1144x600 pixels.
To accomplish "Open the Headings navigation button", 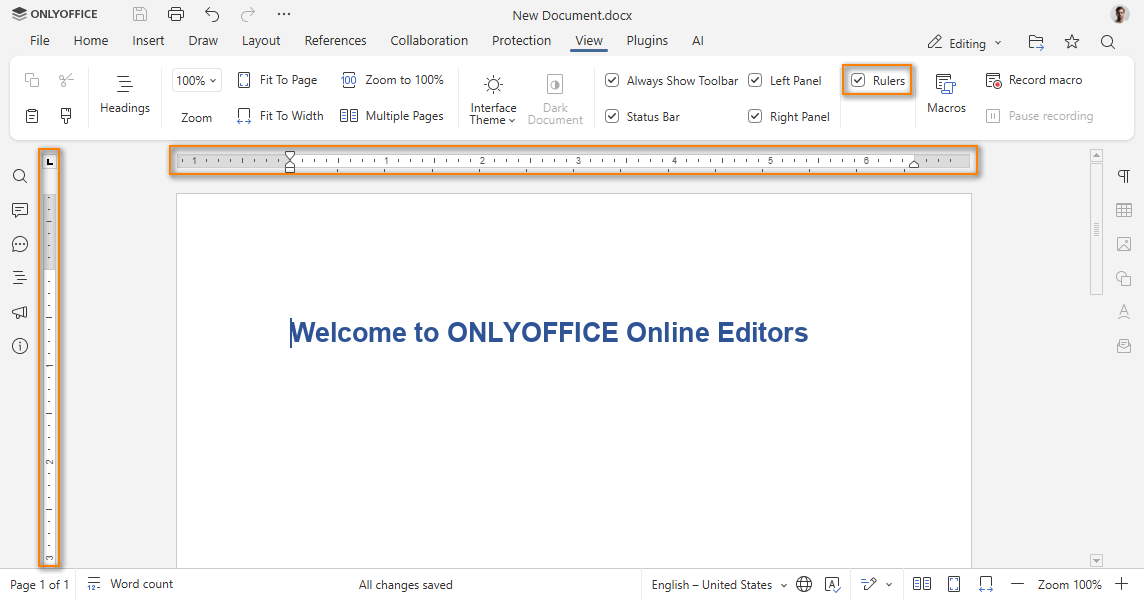I will (125, 93).
